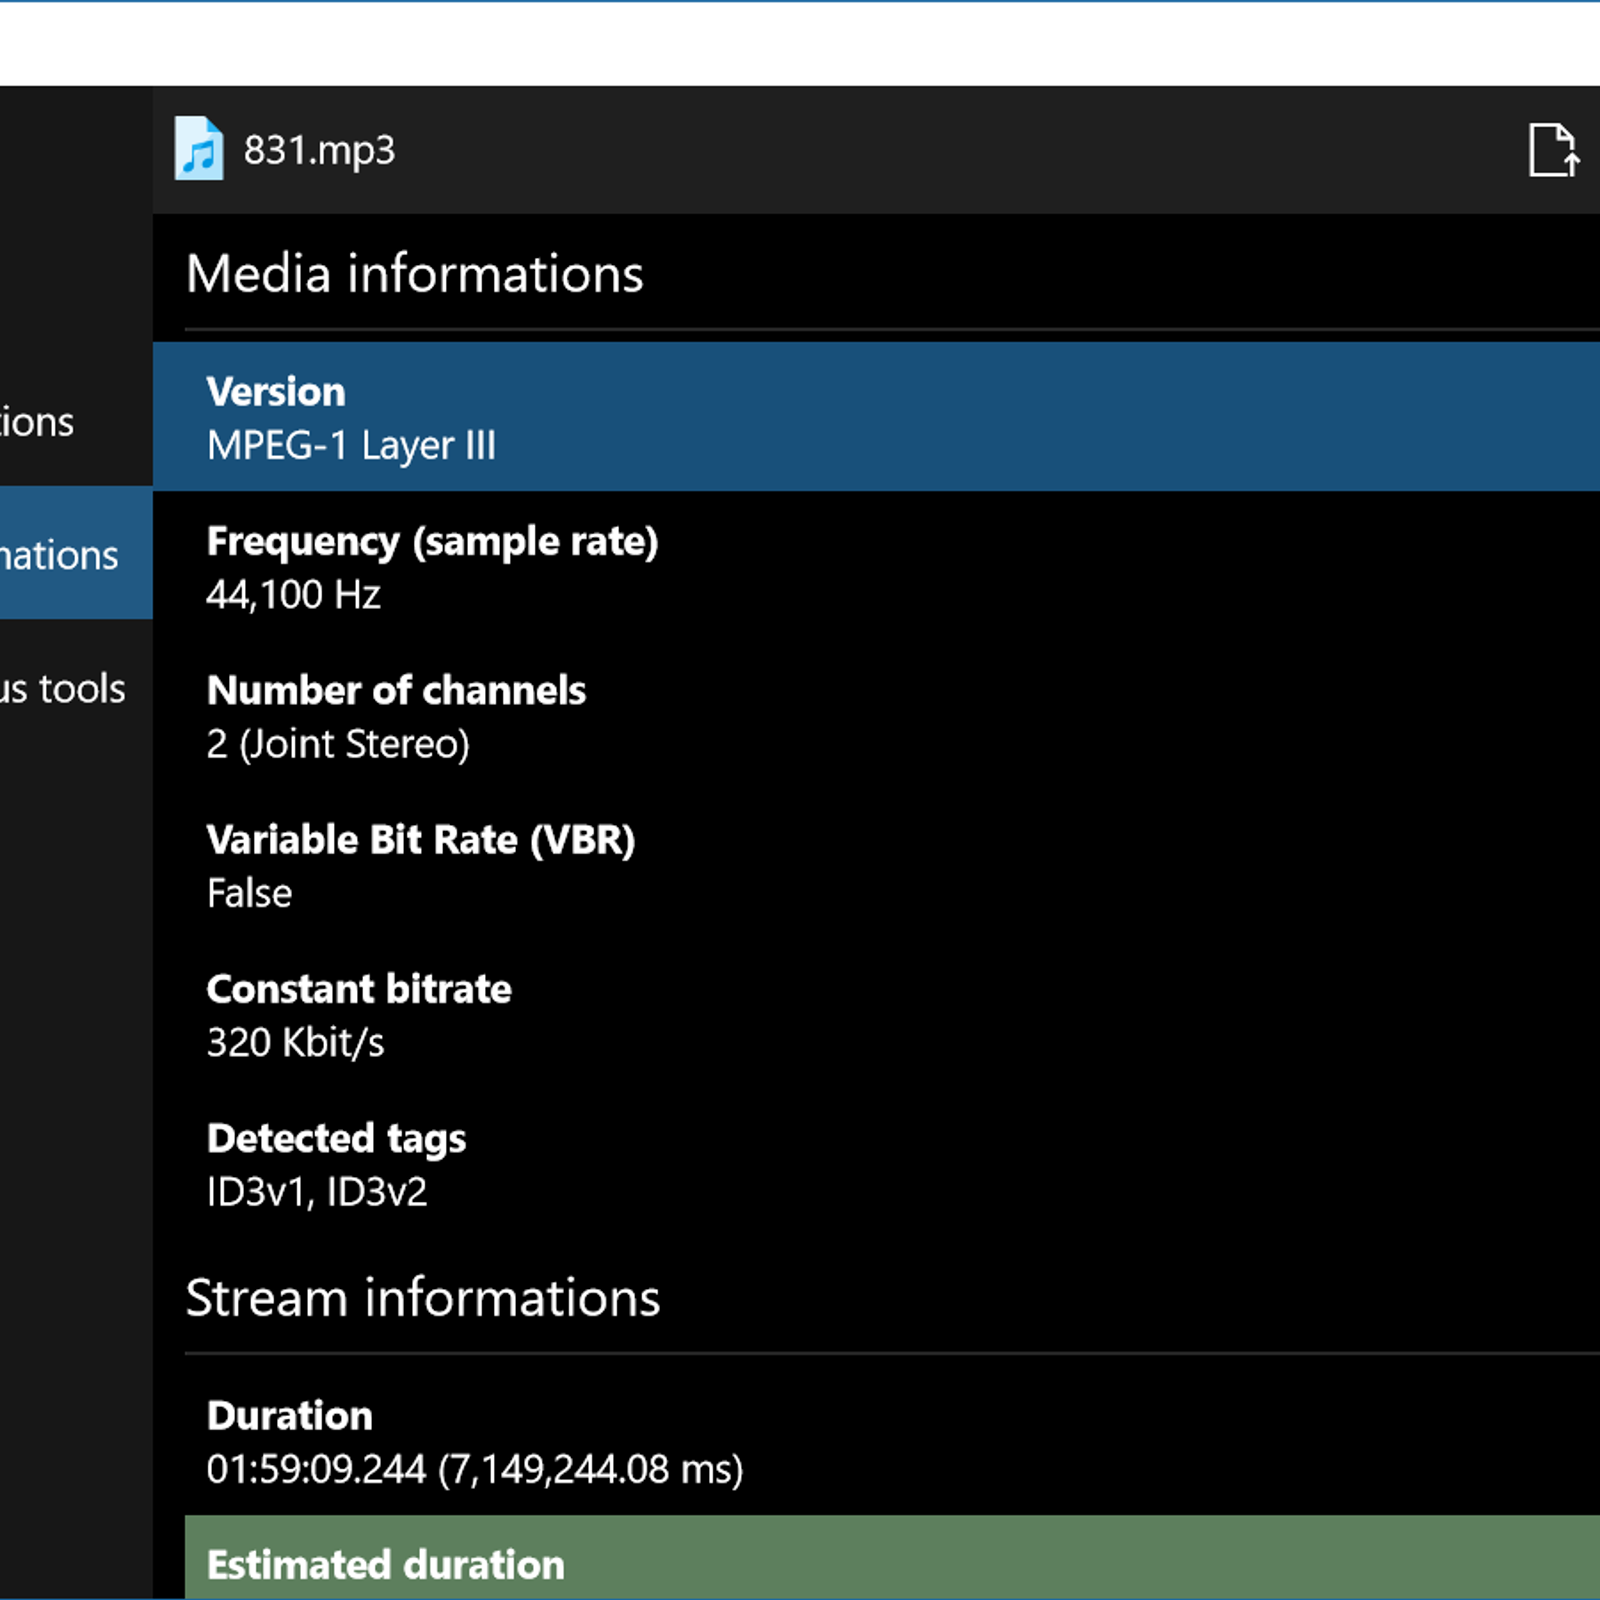
Task: Select the Number of channels row
Action: tap(876, 715)
